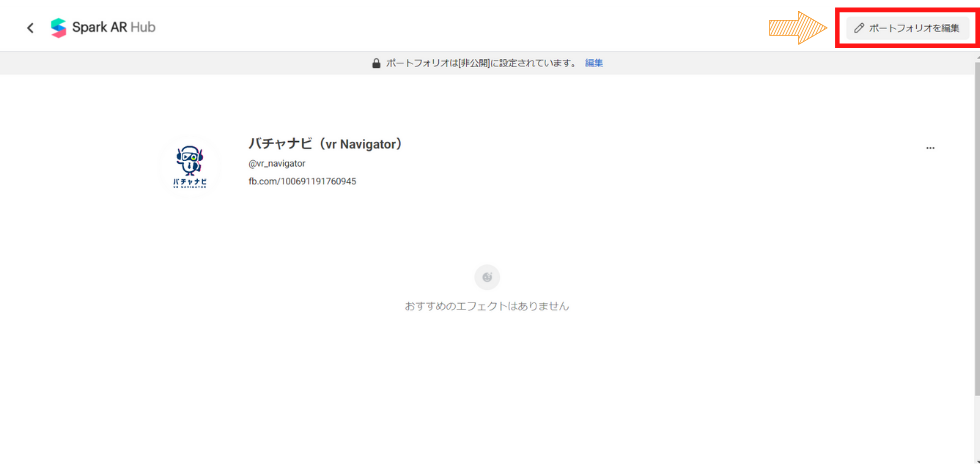Select the バチャナビ profile avatar image
The image size is (980, 470).
tap(190, 167)
